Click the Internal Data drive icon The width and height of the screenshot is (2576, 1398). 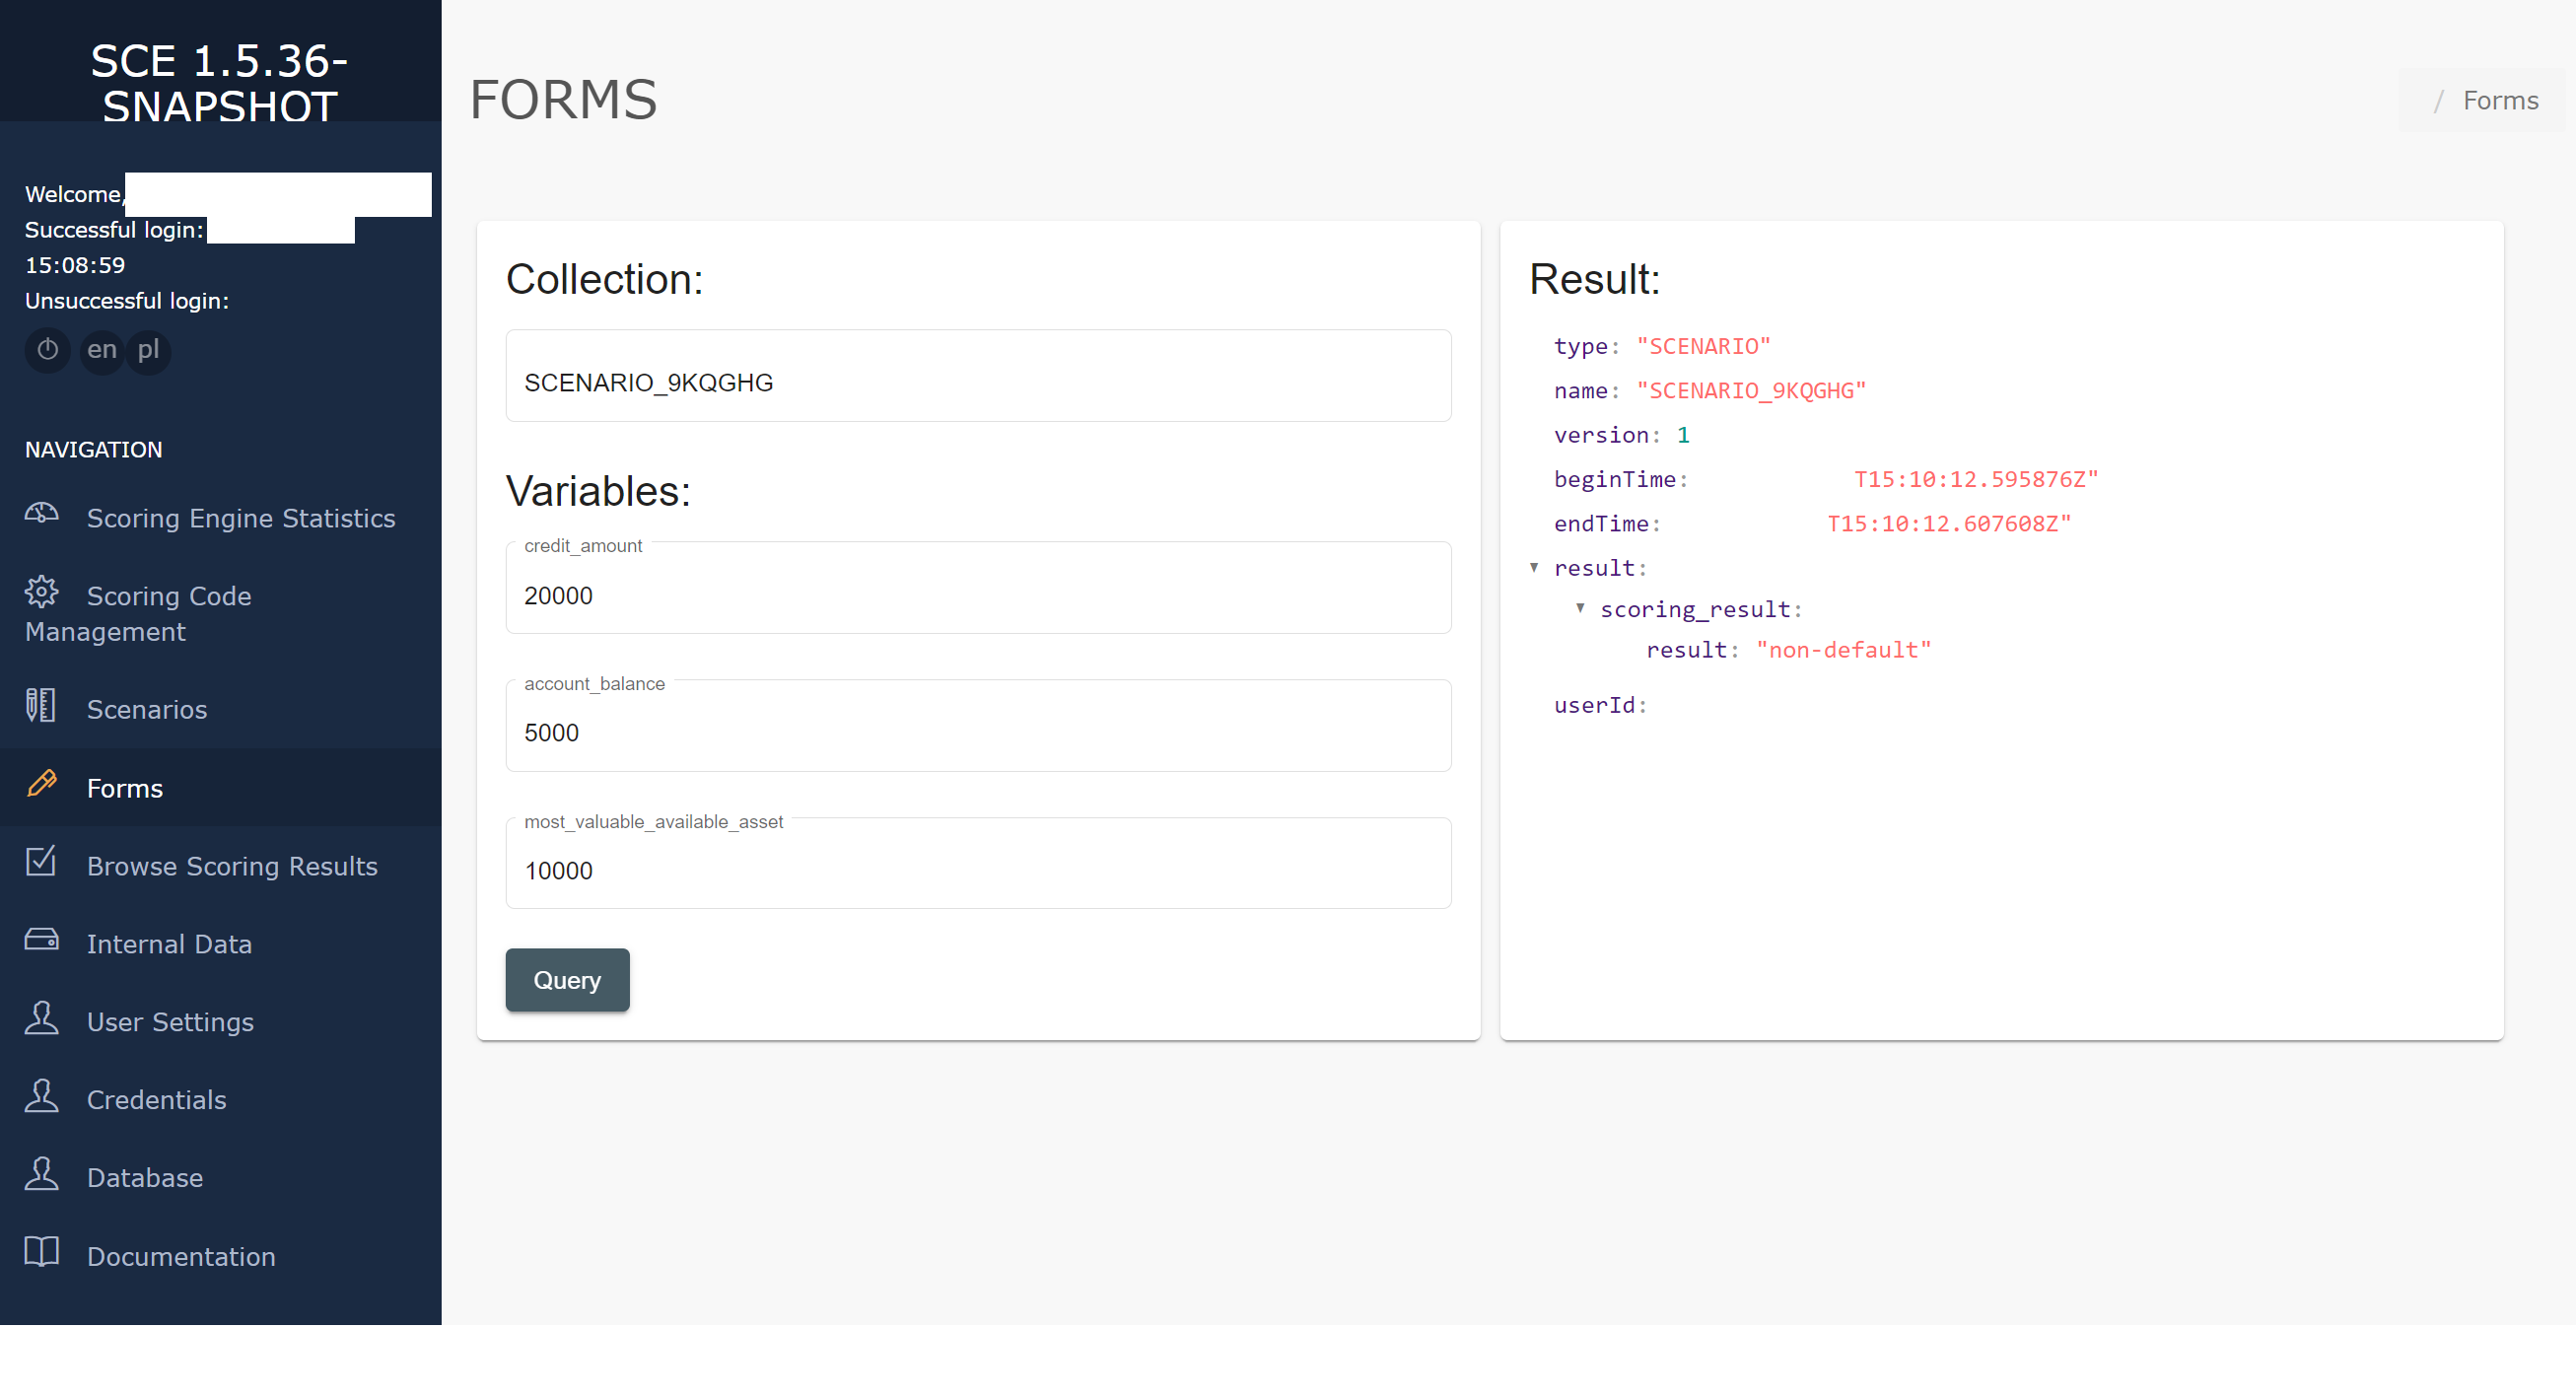41,941
